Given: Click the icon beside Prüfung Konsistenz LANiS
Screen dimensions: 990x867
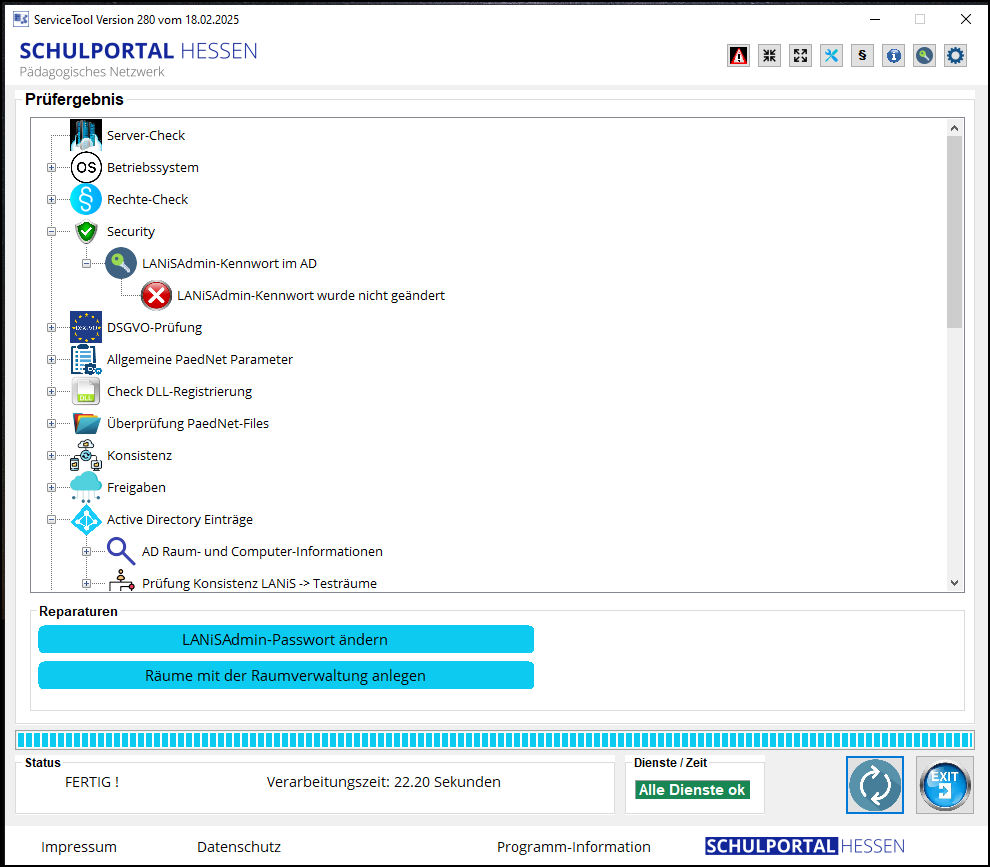Looking at the screenshot, I should pyautogui.click(x=121, y=581).
